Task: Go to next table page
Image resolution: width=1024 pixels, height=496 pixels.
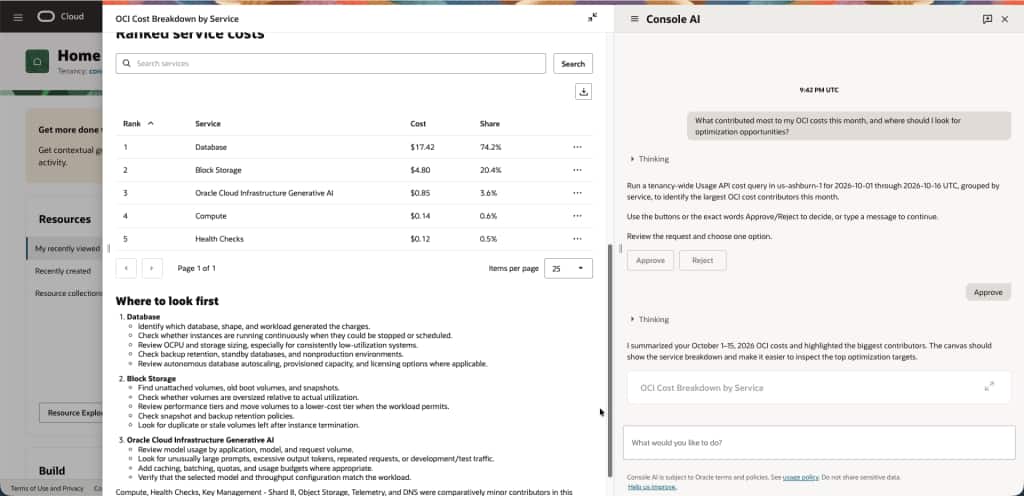Action: (x=152, y=268)
